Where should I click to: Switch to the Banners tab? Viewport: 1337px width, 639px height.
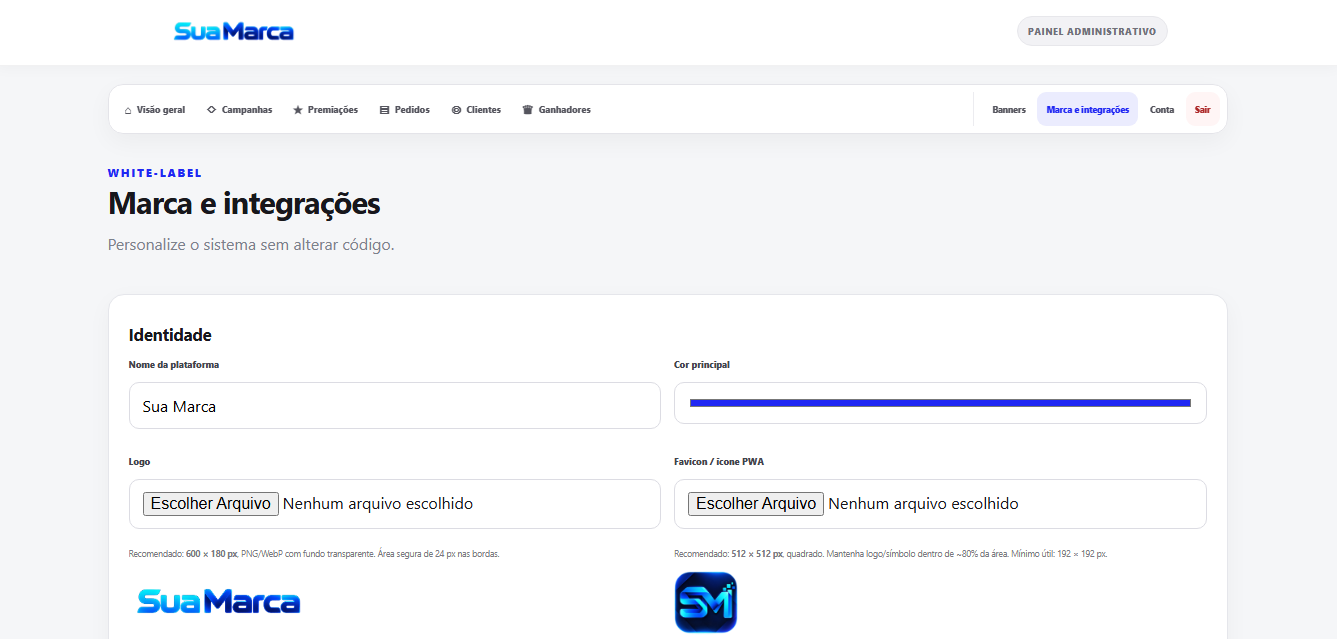(x=1009, y=110)
